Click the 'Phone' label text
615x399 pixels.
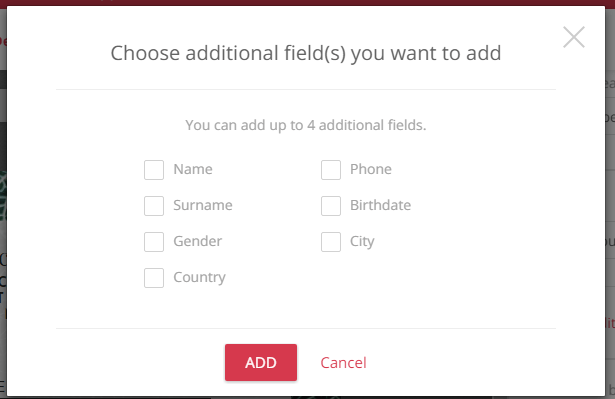click(x=371, y=169)
